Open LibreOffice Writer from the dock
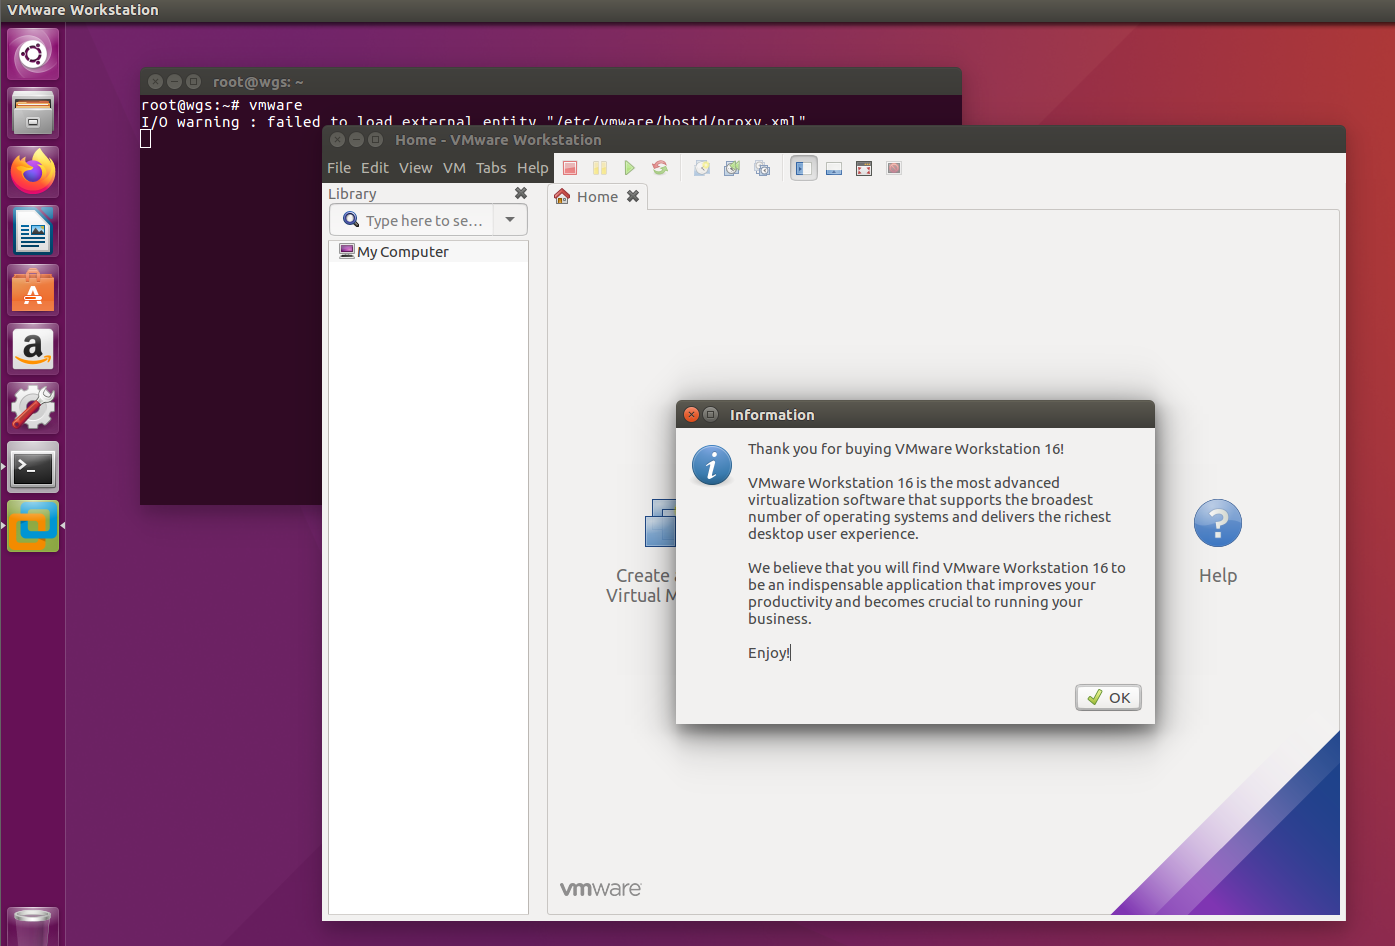This screenshot has height=946, width=1395. (x=33, y=231)
